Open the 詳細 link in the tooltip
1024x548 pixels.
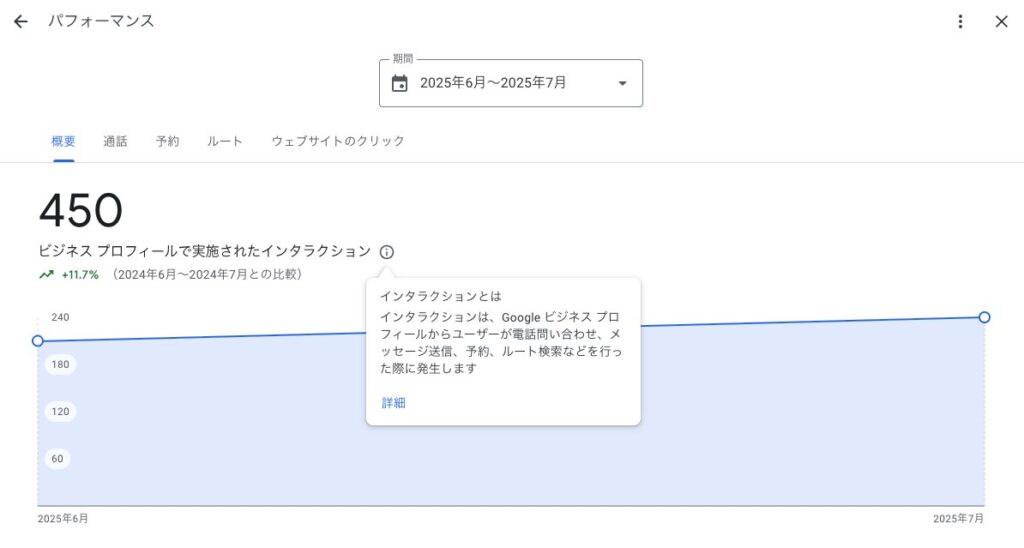click(x=394, y=403)
